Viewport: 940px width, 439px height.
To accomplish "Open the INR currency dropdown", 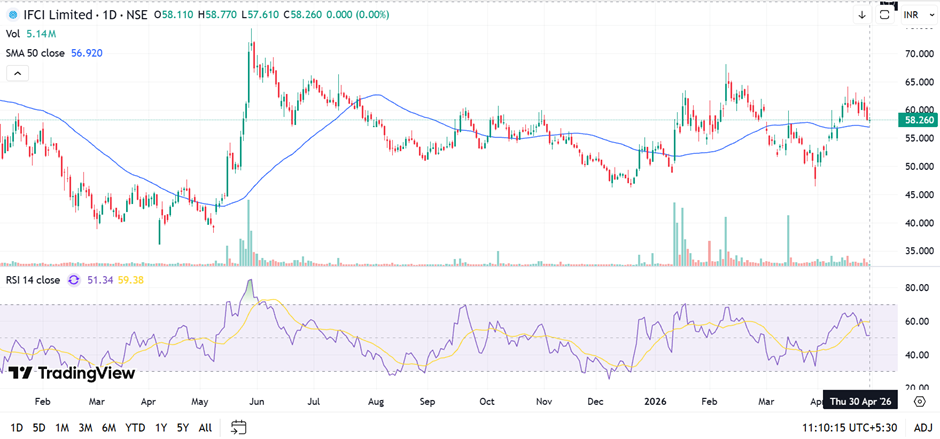I will click(x=911, y=15).
